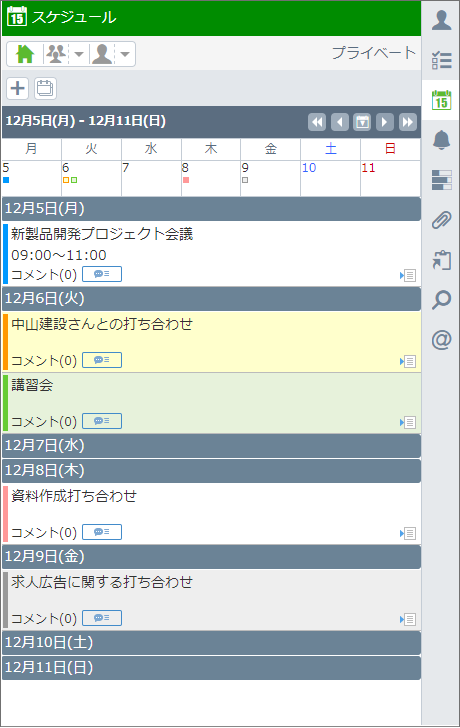Open the user selection dropdown arrow

[125, 54]
